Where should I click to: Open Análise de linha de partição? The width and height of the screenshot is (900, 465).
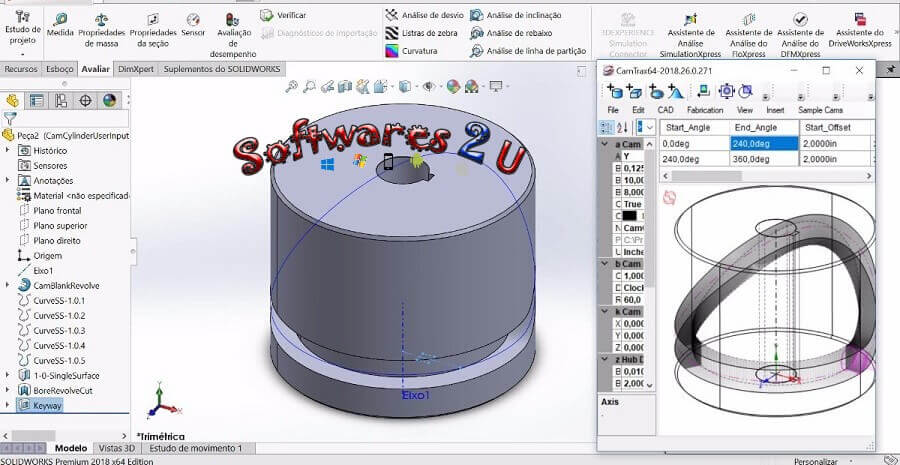pos(528,51)
